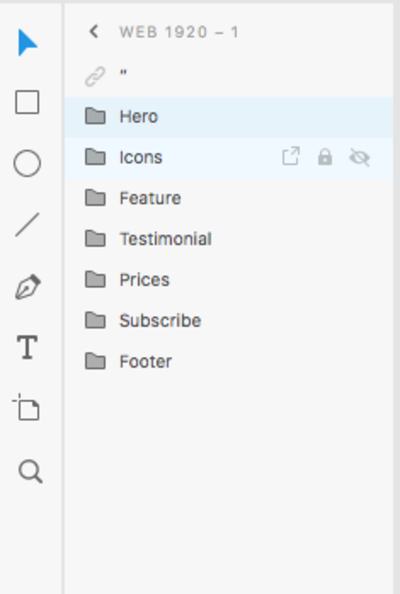Select the Footer layer group
Screen dimensions: 400x594
tap(229, 362)
